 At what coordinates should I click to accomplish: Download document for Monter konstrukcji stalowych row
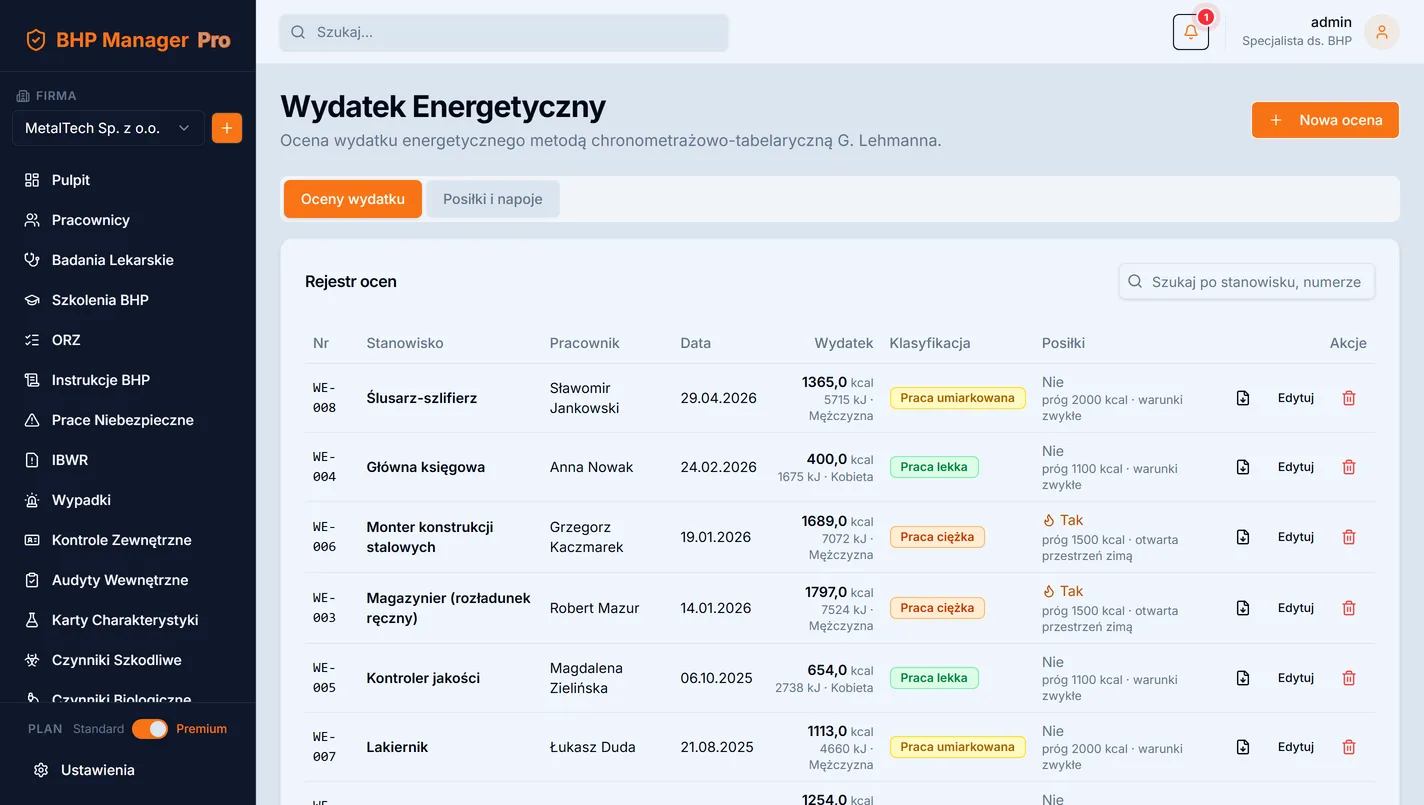tap(1243, 537)
